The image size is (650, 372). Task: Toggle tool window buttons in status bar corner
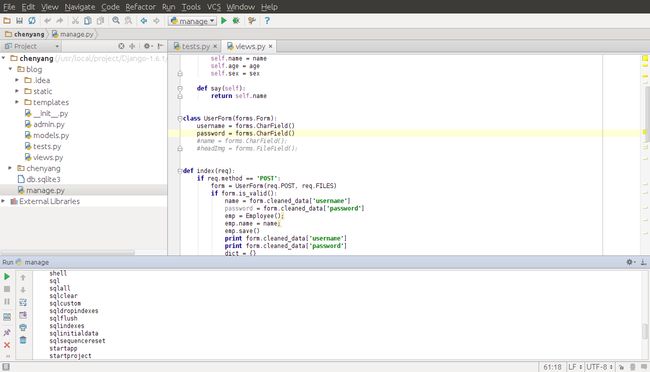[6, 367]
